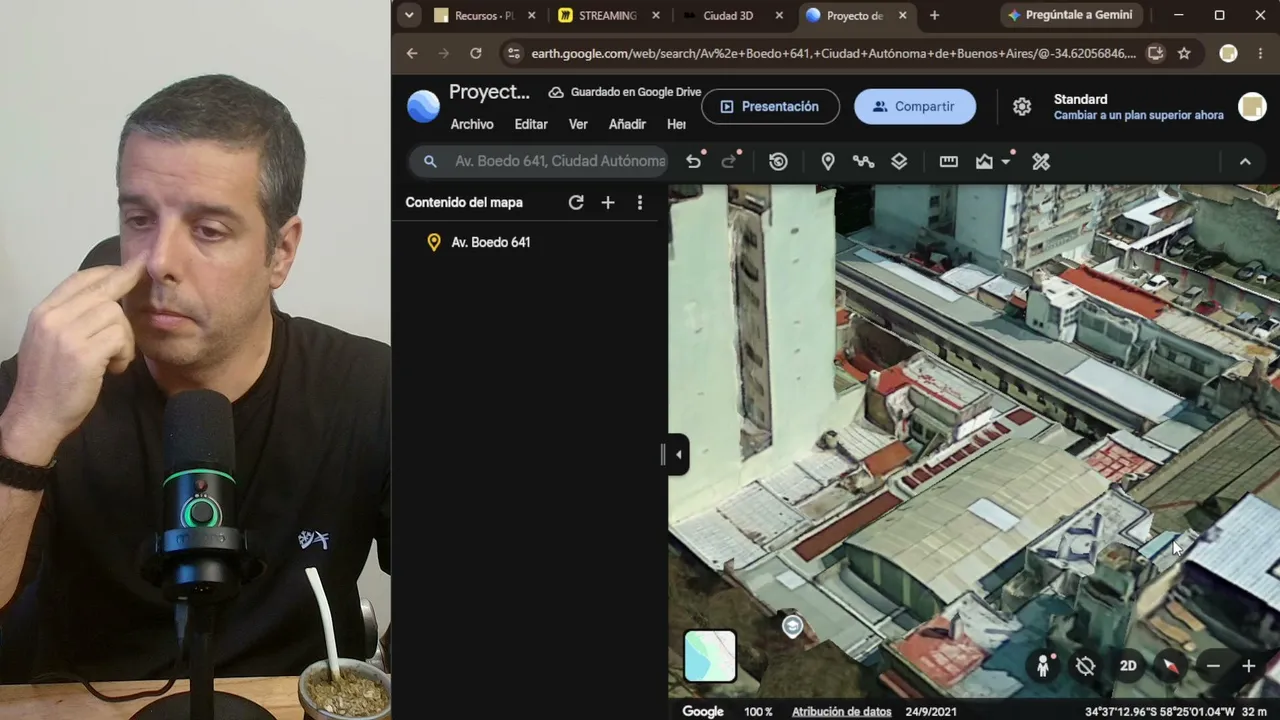The width and height of the screenshot is (1280, 720).
Task: Open map contents more options menu
Action: pos(640,202)
